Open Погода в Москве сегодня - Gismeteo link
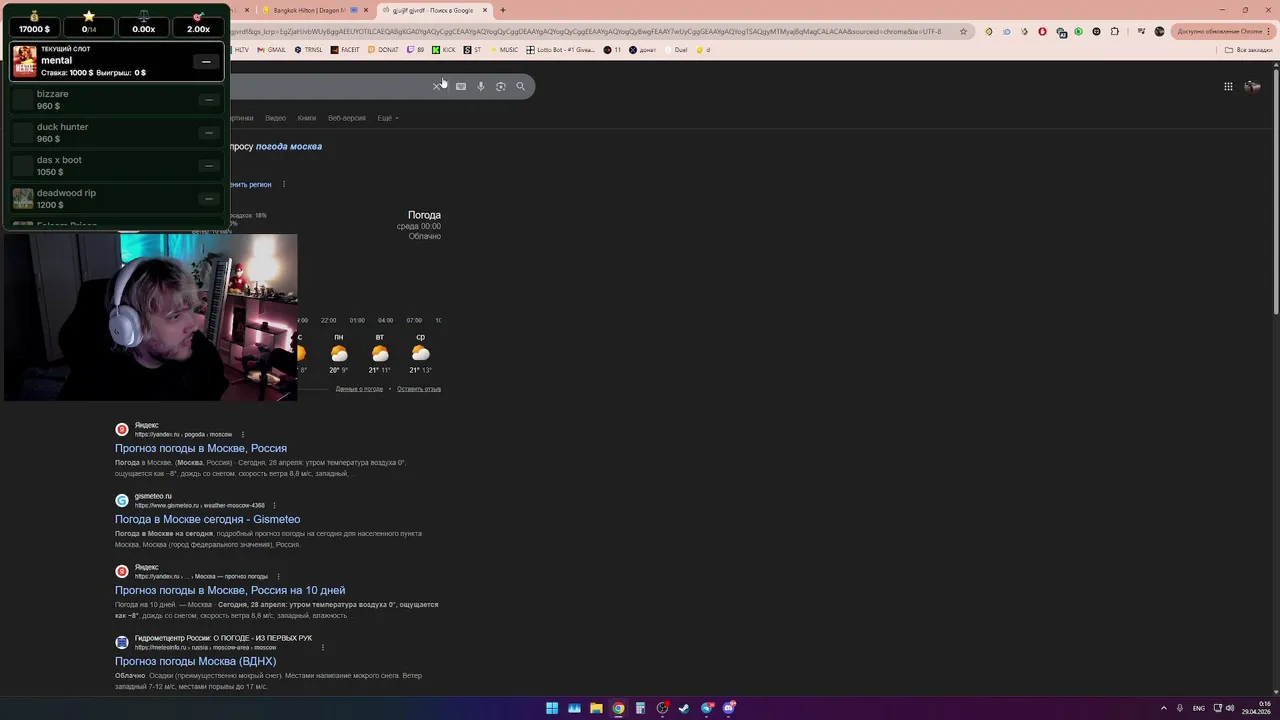This screenshot has height=720, width=1280. click(207, 519)
